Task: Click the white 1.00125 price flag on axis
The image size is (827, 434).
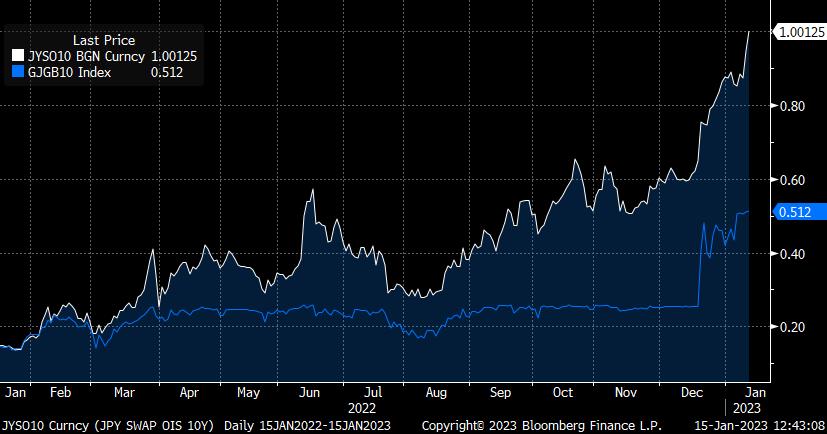Action: pyautogui.click(x=800, y=32)
